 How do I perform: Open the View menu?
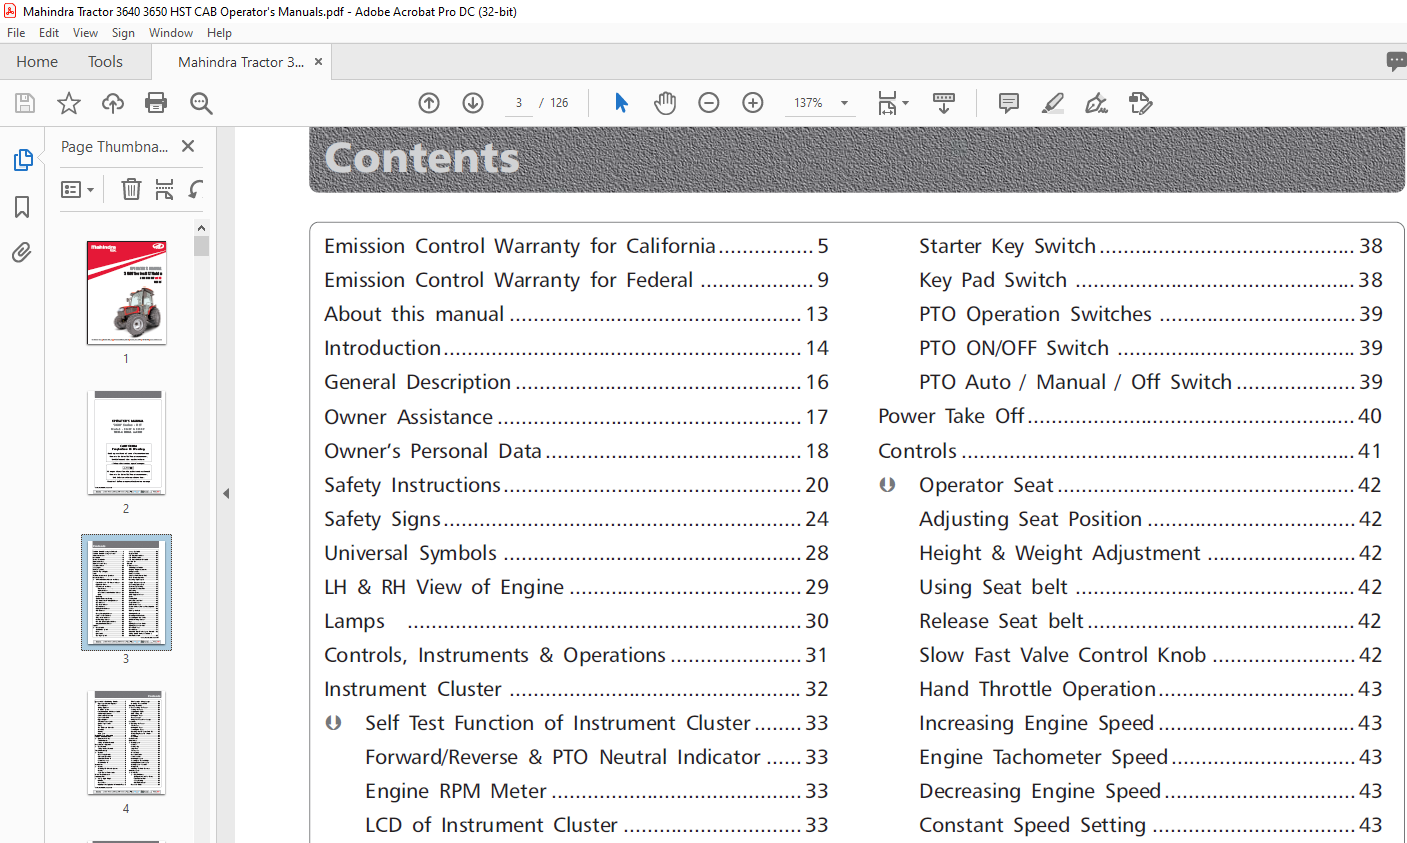[x=86, y=33]
